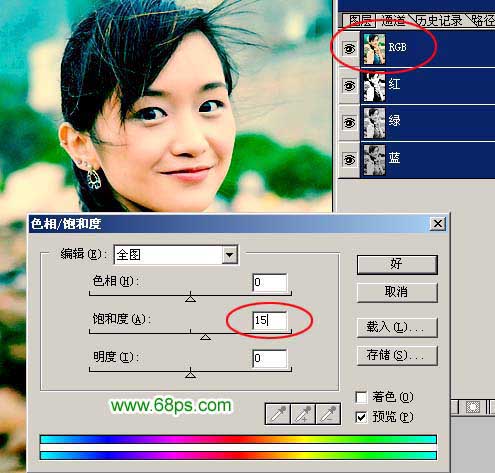Hide the 绿 (Green) channel eye
Viewport: 495px width, 473px height.
349,123
